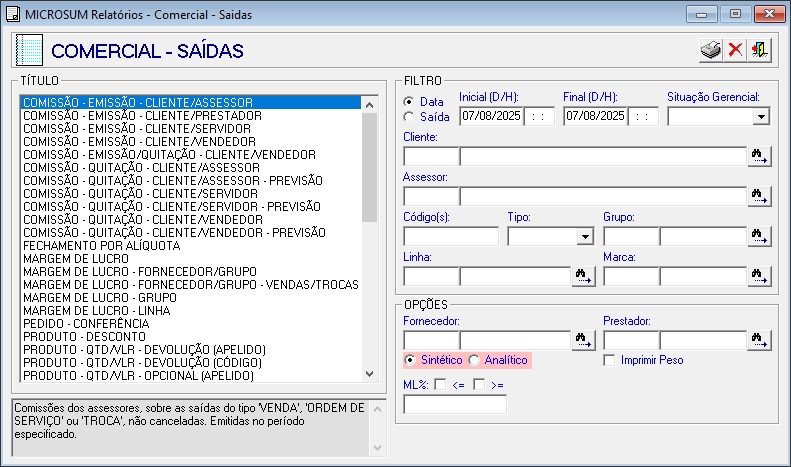Enable the Imprimir Peso checkbox

[x=609, y=360]
